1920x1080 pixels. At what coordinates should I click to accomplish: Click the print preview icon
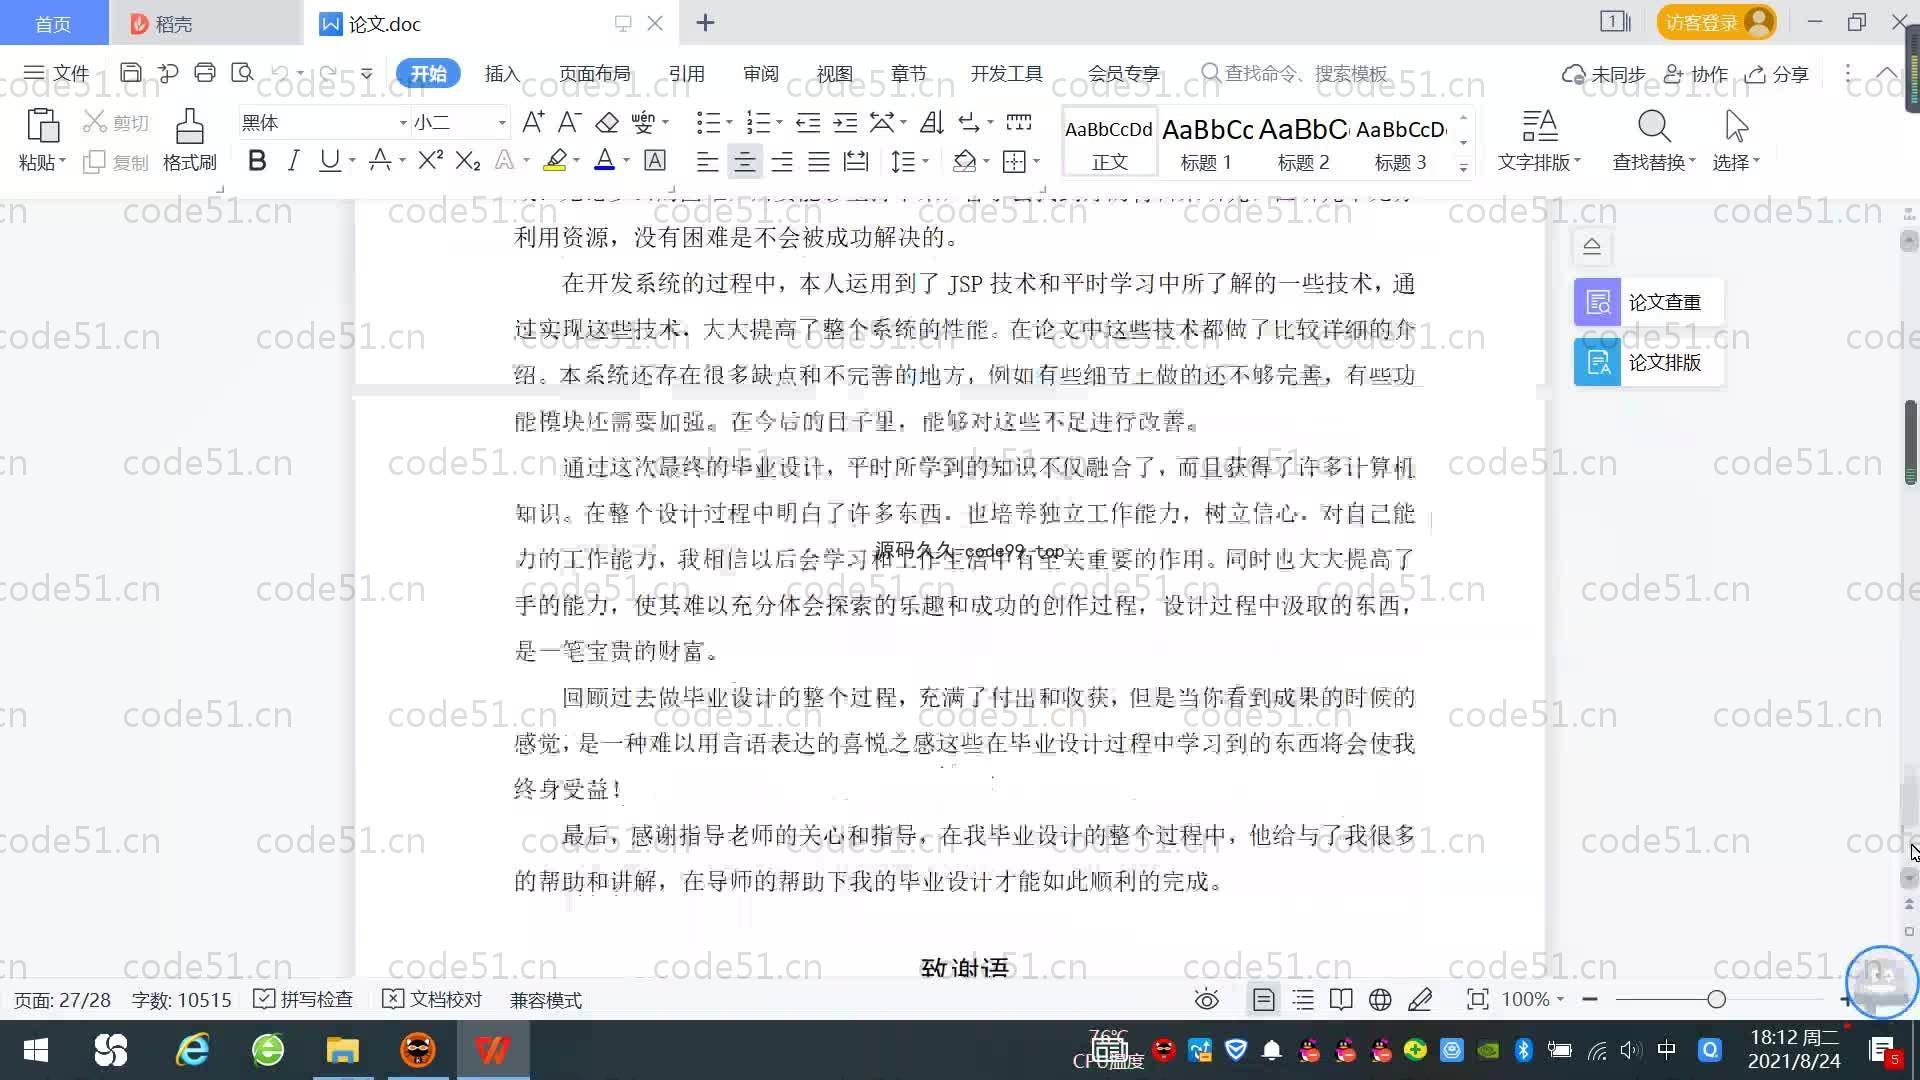click(x=242, y=73)
